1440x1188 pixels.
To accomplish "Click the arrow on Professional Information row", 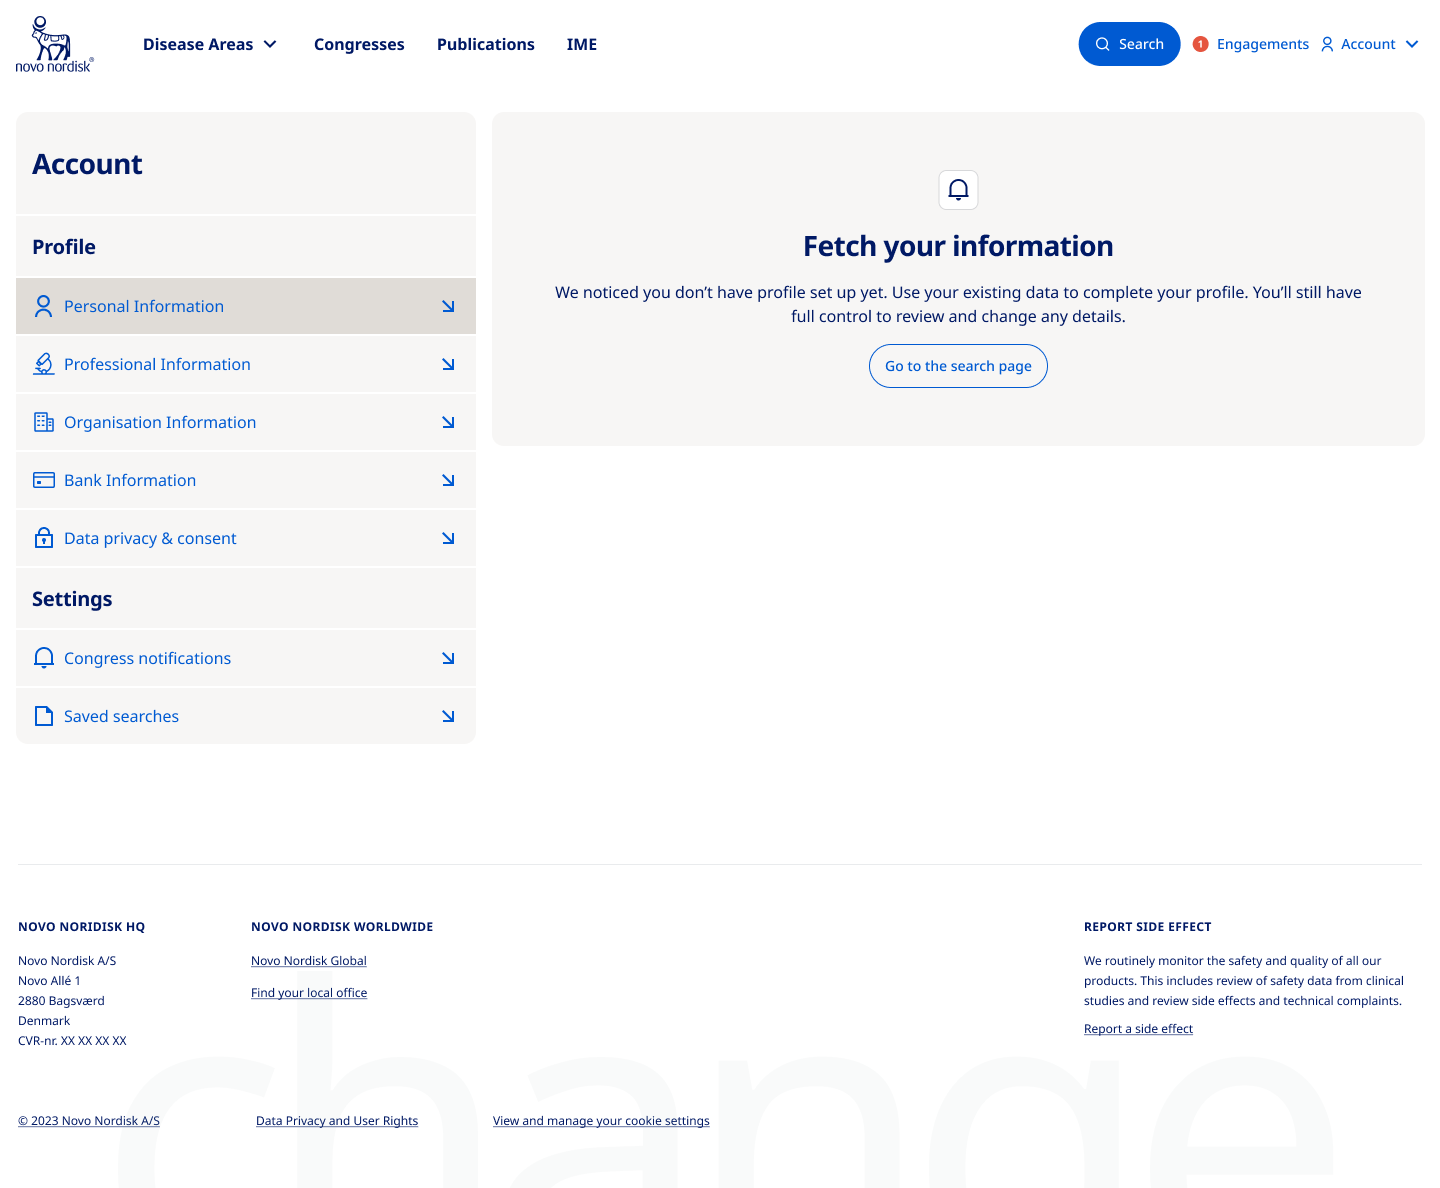I will click(x=448, y=364).
